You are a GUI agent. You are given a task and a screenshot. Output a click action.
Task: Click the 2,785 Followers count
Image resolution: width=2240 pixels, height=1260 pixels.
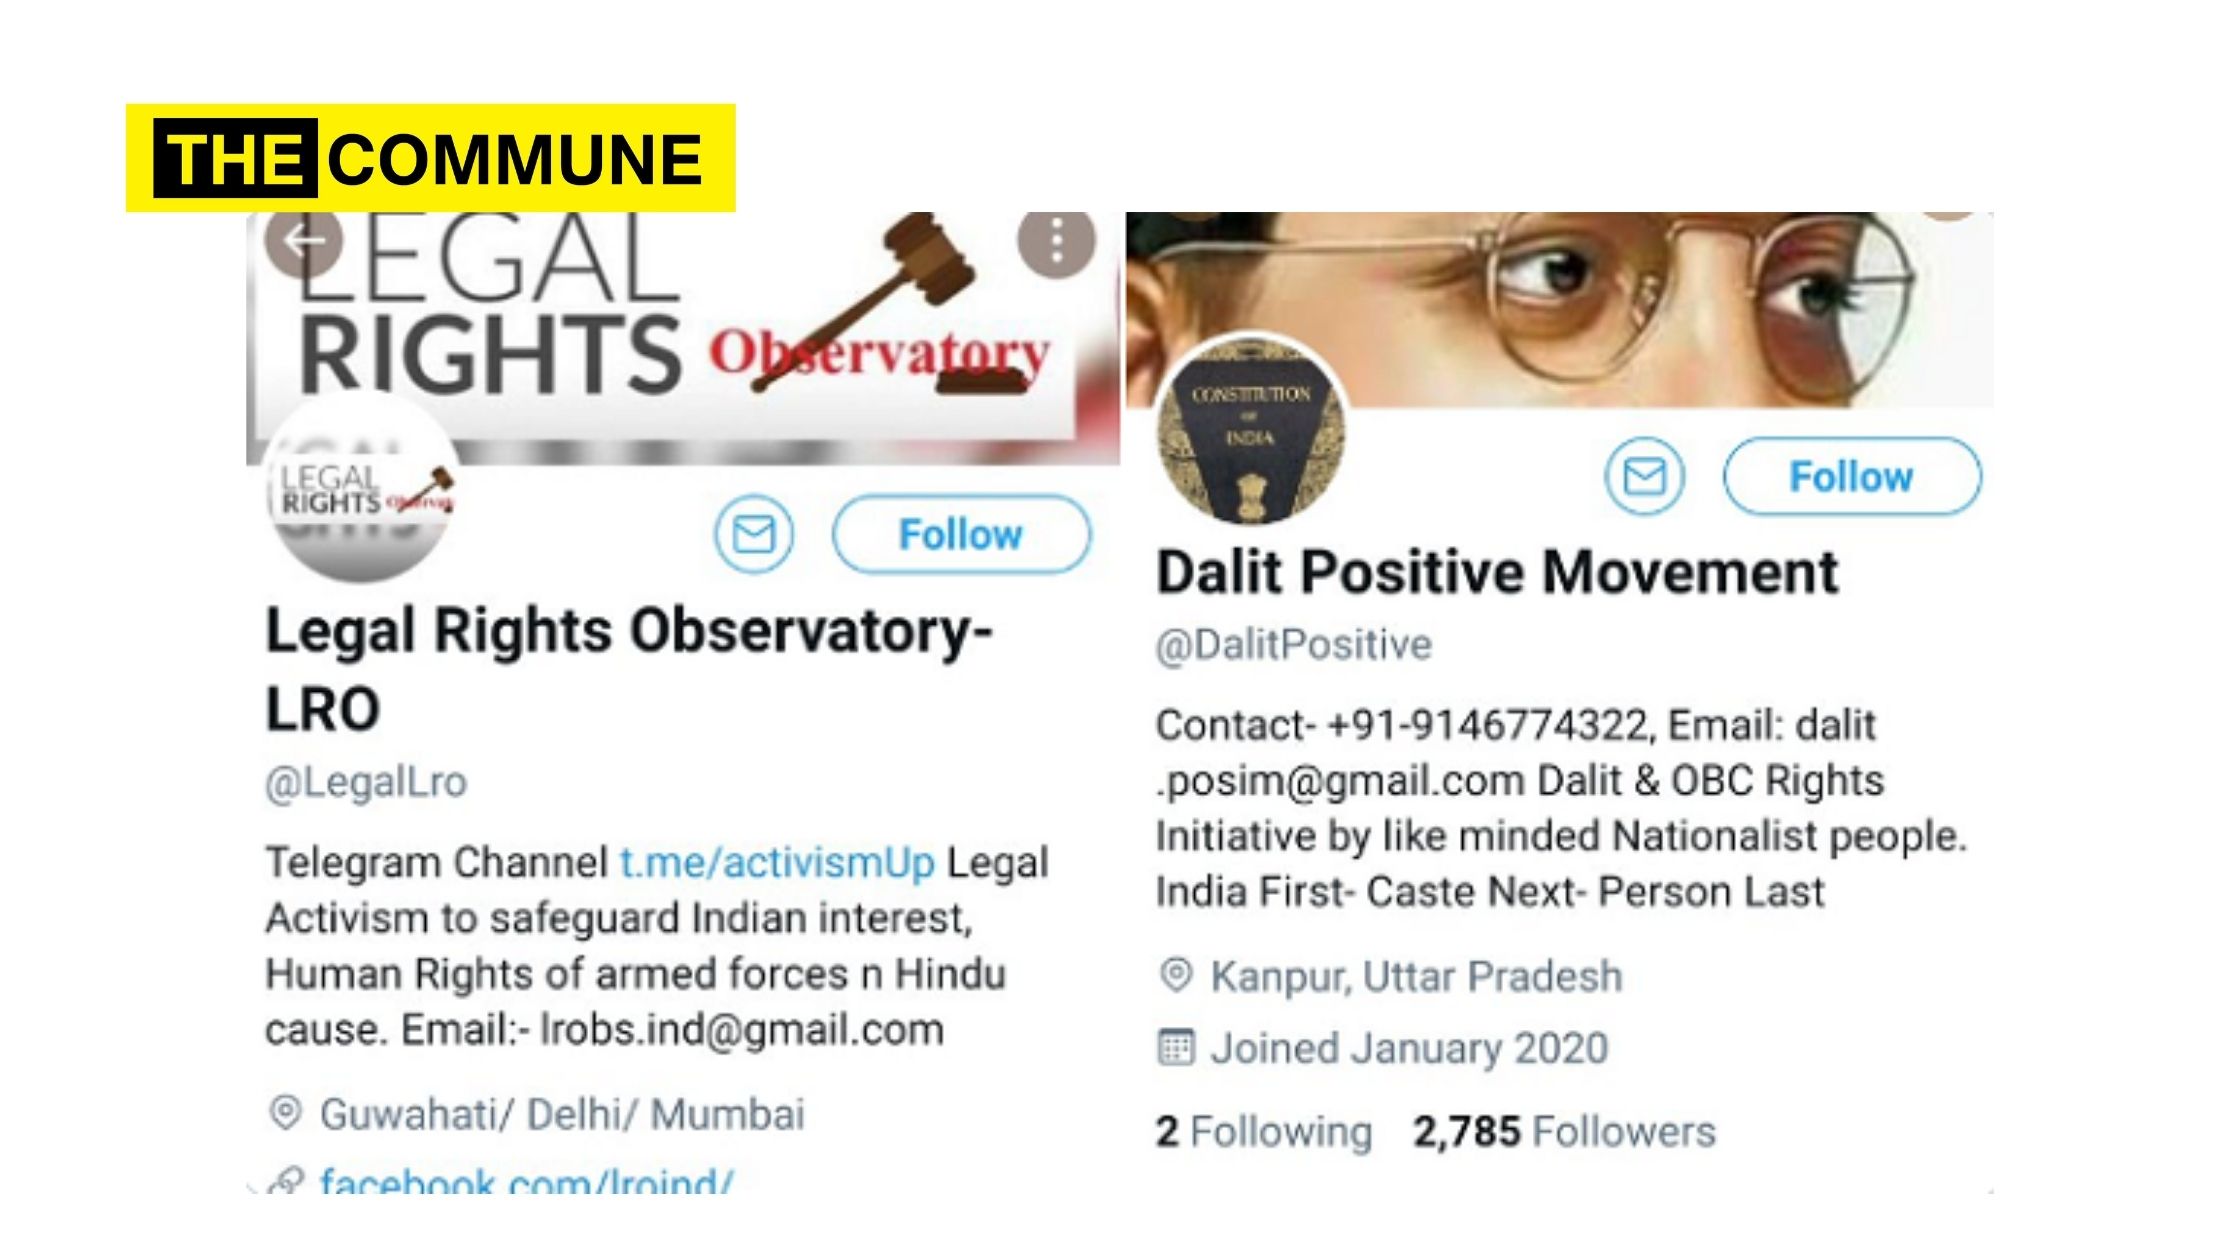click(1564, 1132)
